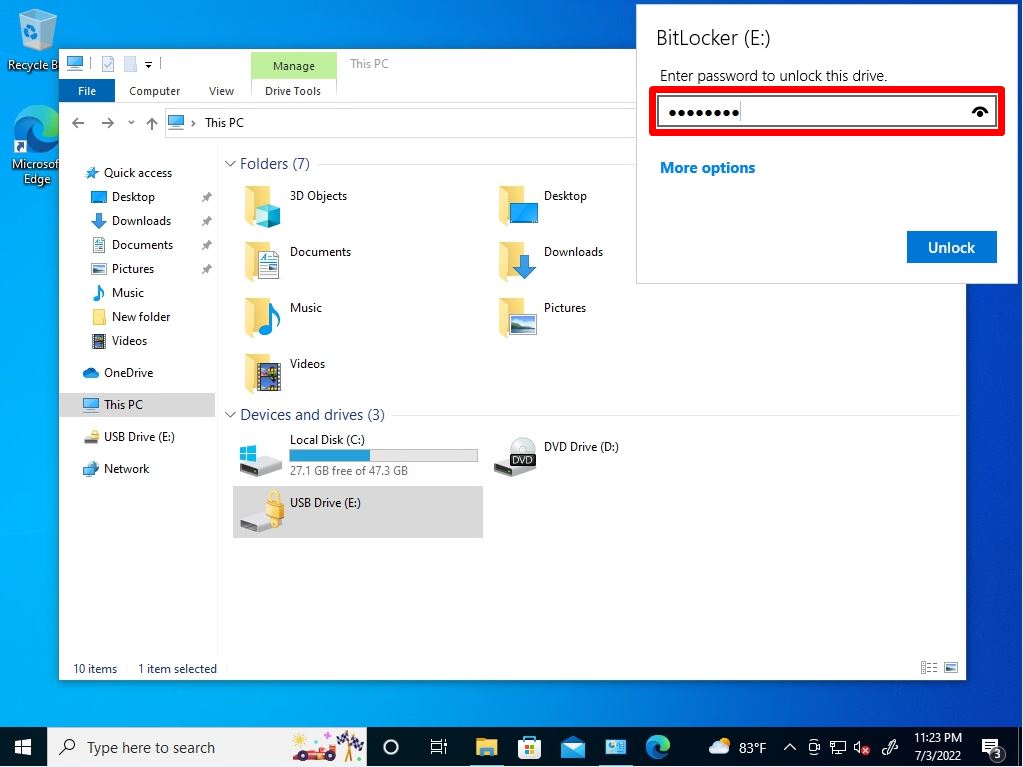Open File Explorer from taskbar
The image size is (1023, 767).
486,747
